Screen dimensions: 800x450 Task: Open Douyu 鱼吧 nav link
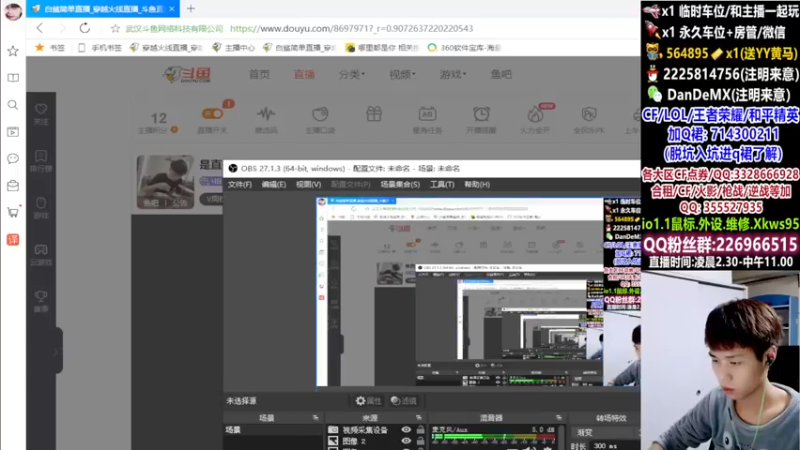[x=501, y=74]
